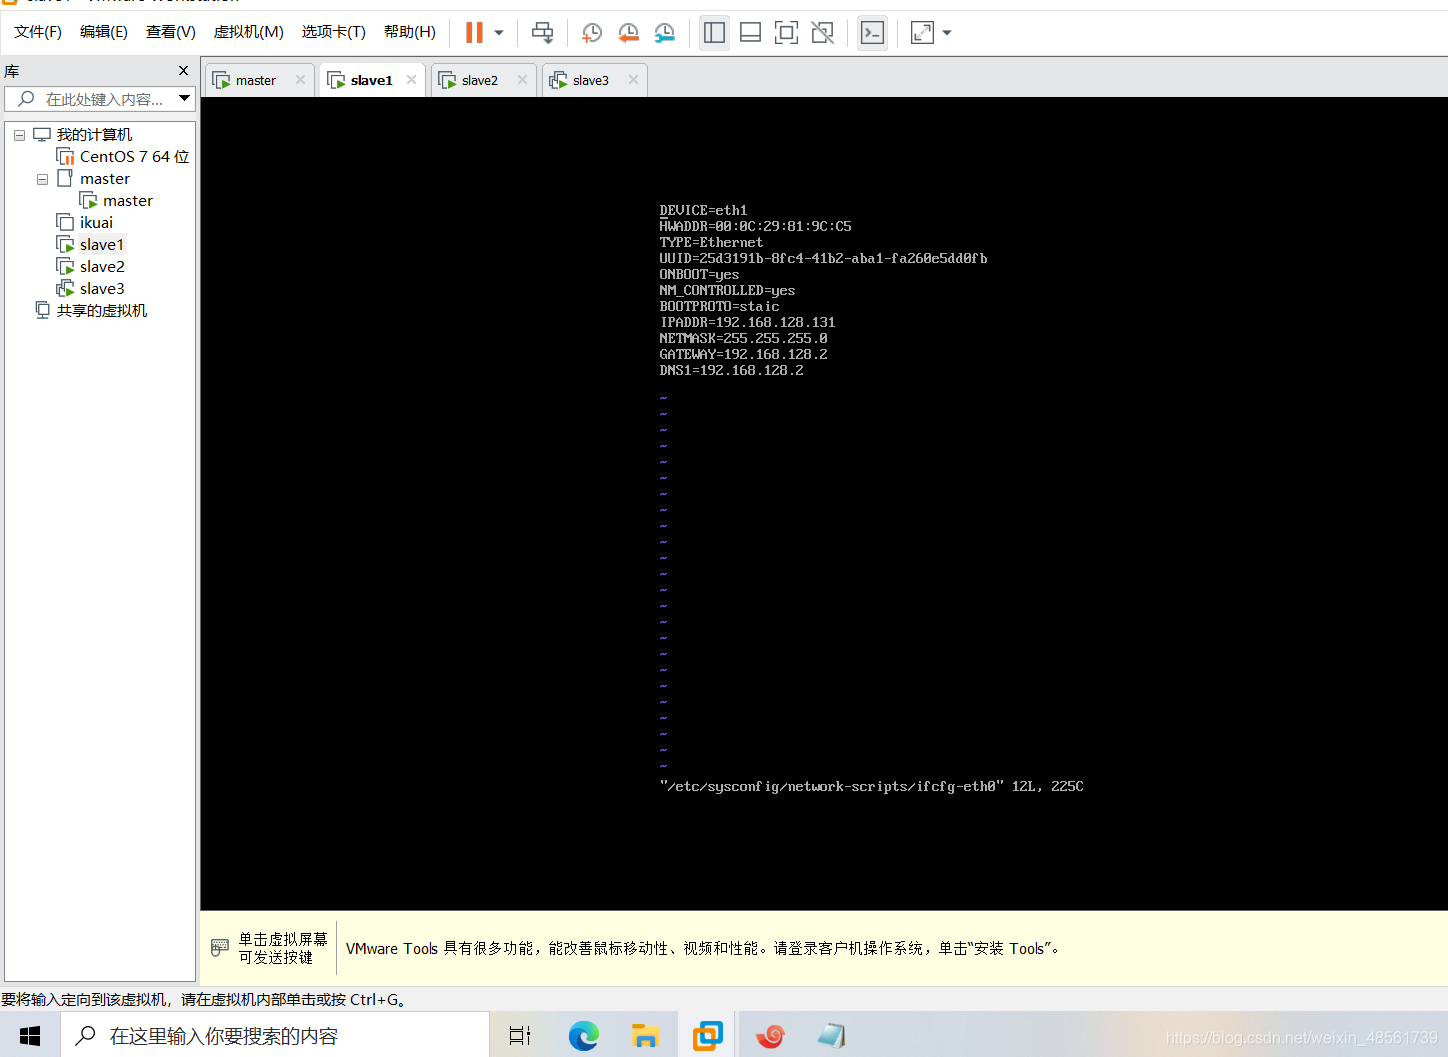Open the 帮助(H) menu

tap(410, 32)
